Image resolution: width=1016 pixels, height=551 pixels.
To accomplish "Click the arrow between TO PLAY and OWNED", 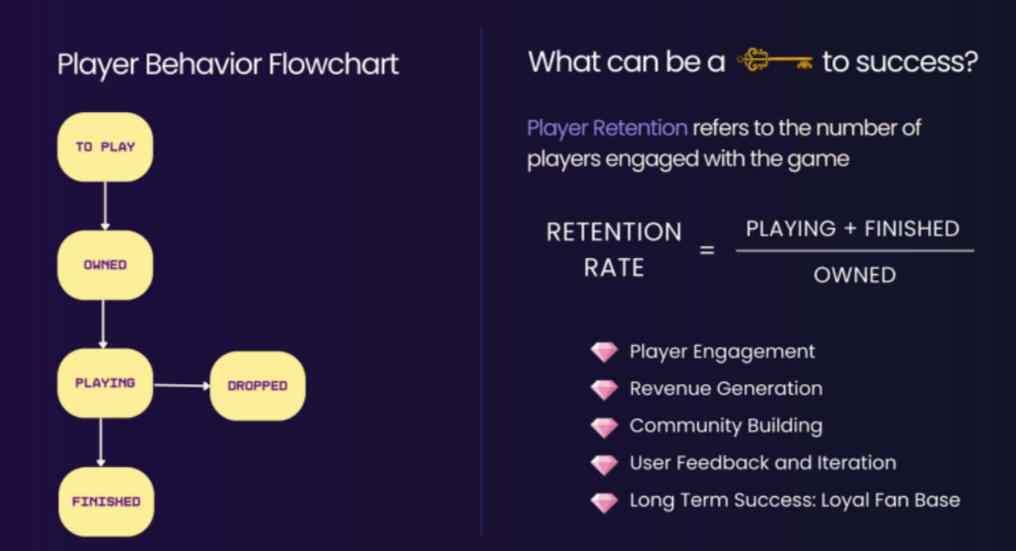I will (x=105, y=206).
